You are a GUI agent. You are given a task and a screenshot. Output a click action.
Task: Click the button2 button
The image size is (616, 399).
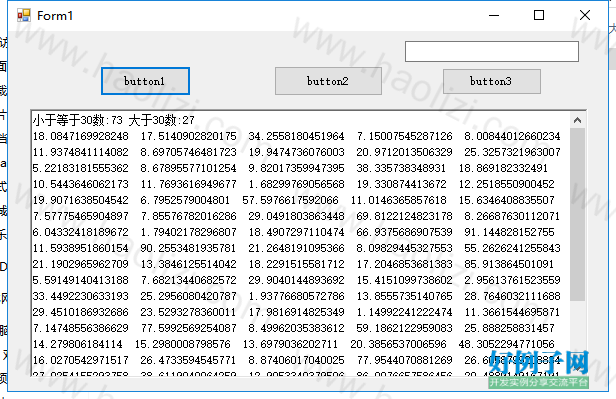(328, 81)
